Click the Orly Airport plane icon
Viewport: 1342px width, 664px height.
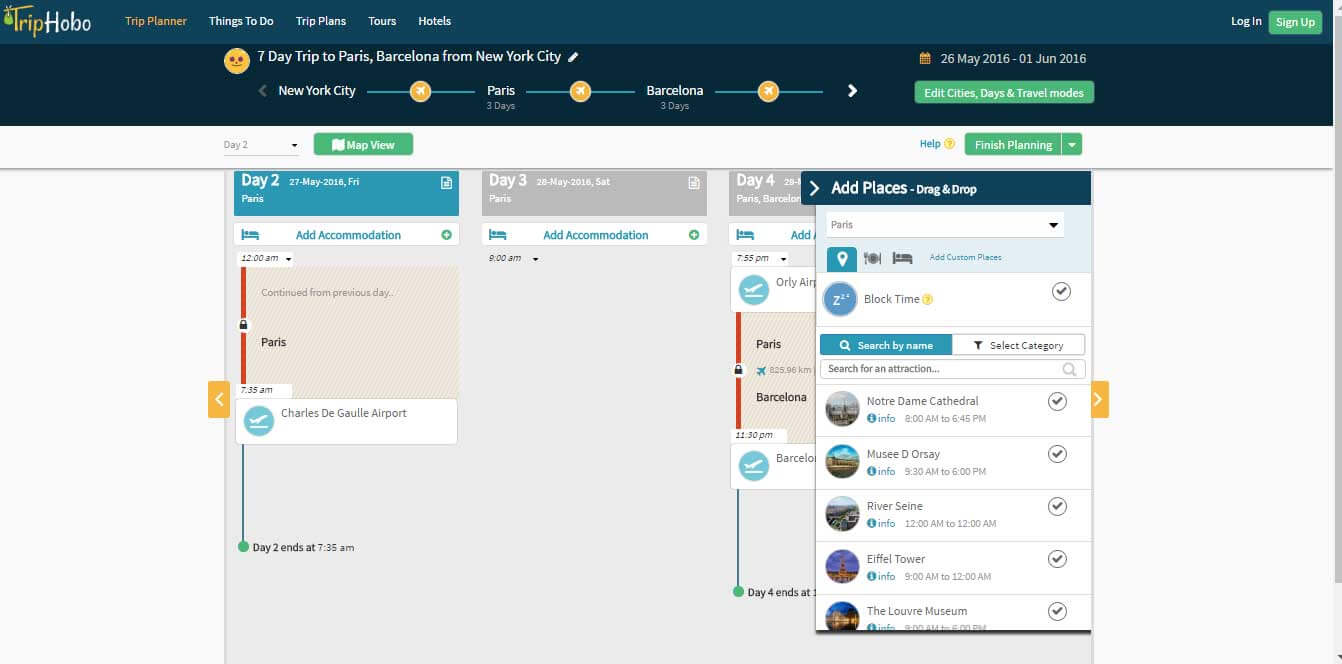pos(753,290)
